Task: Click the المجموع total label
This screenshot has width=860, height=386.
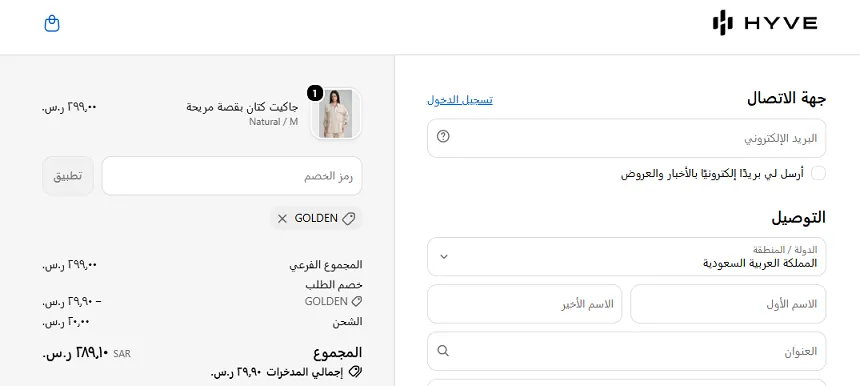Action: pyautogui.click(x=338, y=353)
